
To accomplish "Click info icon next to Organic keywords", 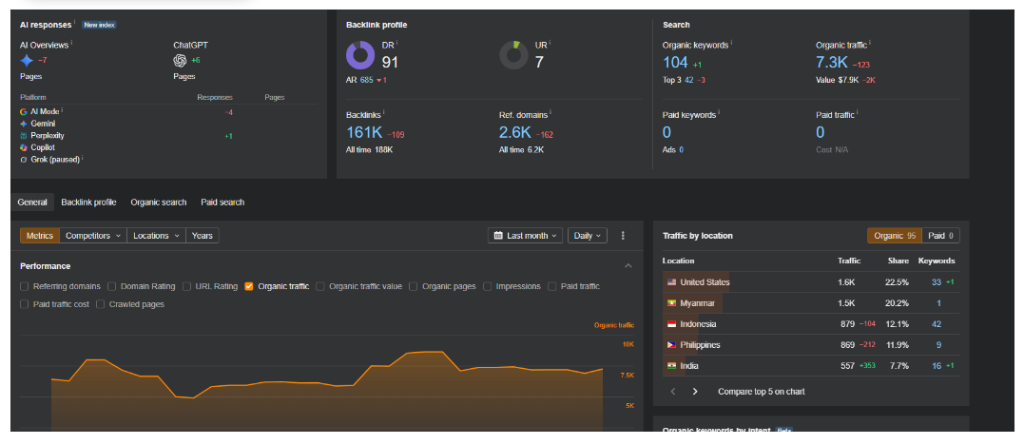I will click(x=731, y=43).
